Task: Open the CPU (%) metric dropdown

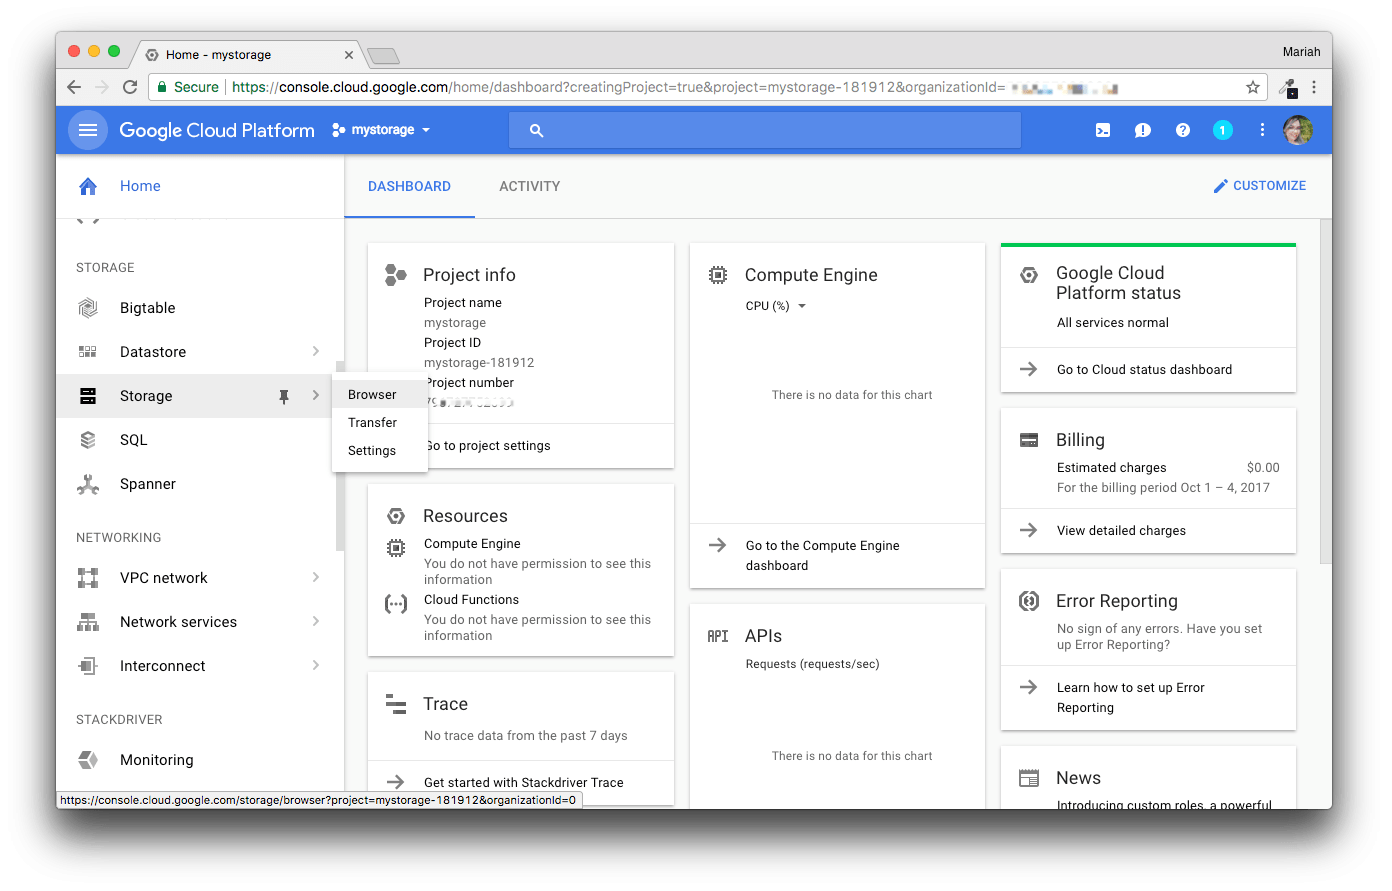Action: pos(776,305)
